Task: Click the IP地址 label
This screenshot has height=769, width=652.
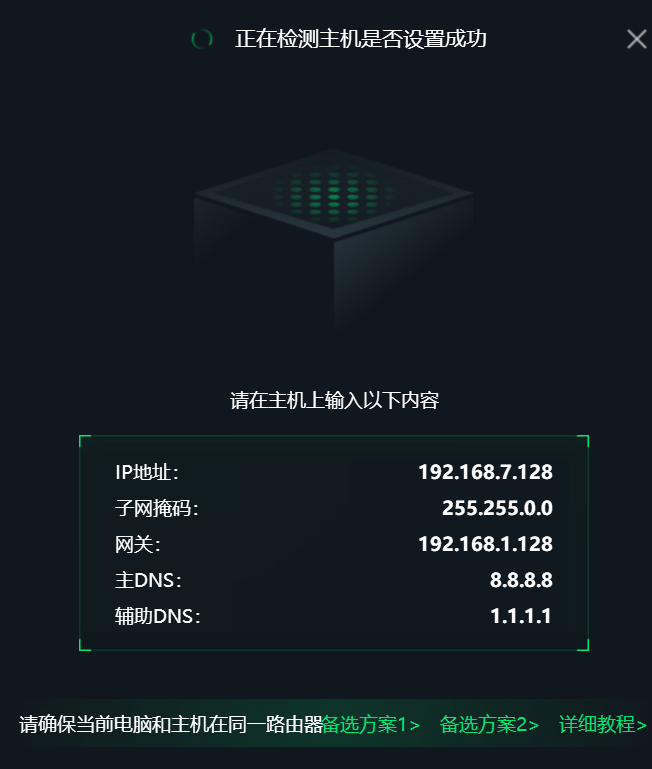Action: point(147,472)
